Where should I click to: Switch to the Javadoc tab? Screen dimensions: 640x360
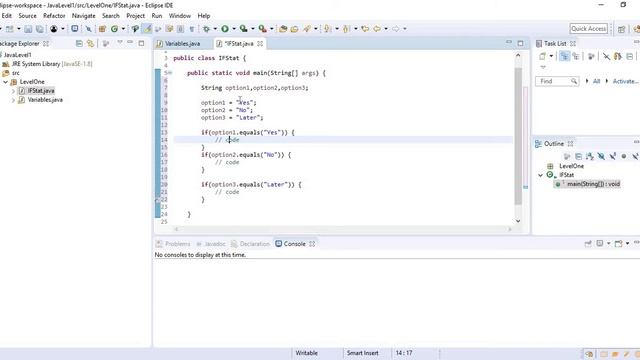click(215, 244)
